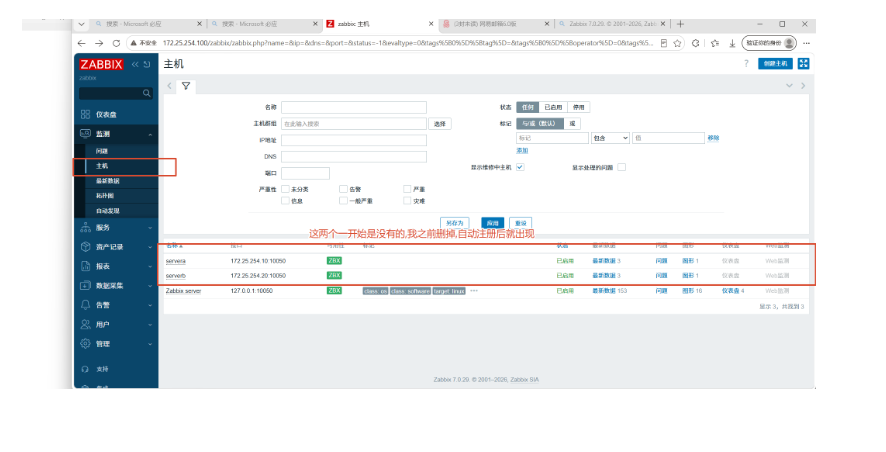The width and height of the screenshot is (886, 452).
Task: Click the ZBX availability badge for servera
Action: click(x=334, y=261)
